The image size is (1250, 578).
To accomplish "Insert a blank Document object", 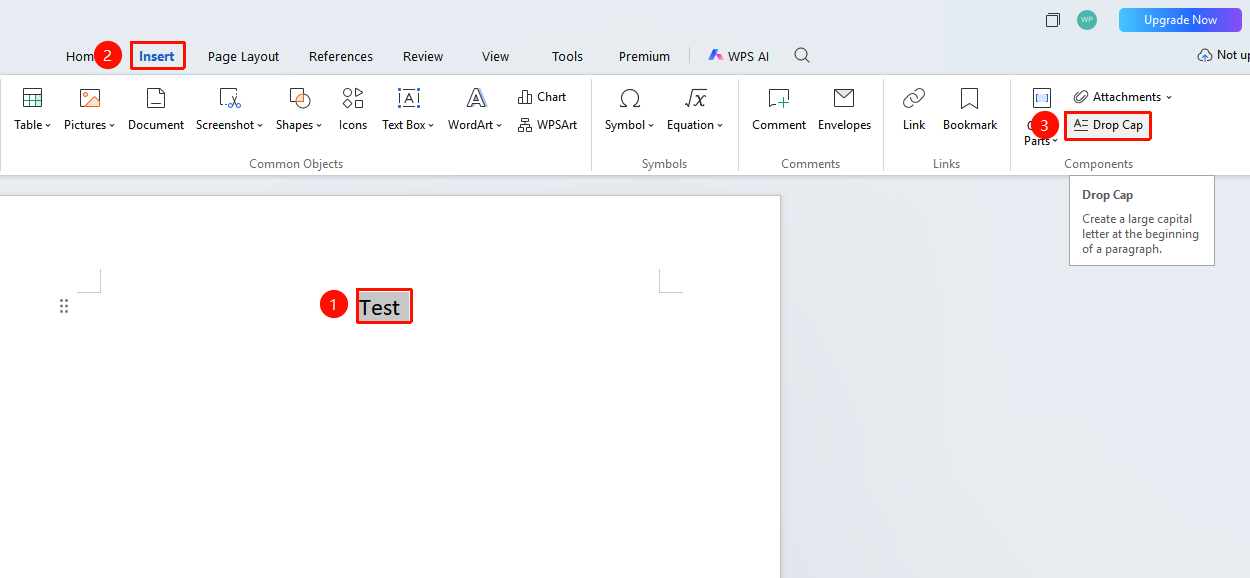I will [156, 109].
